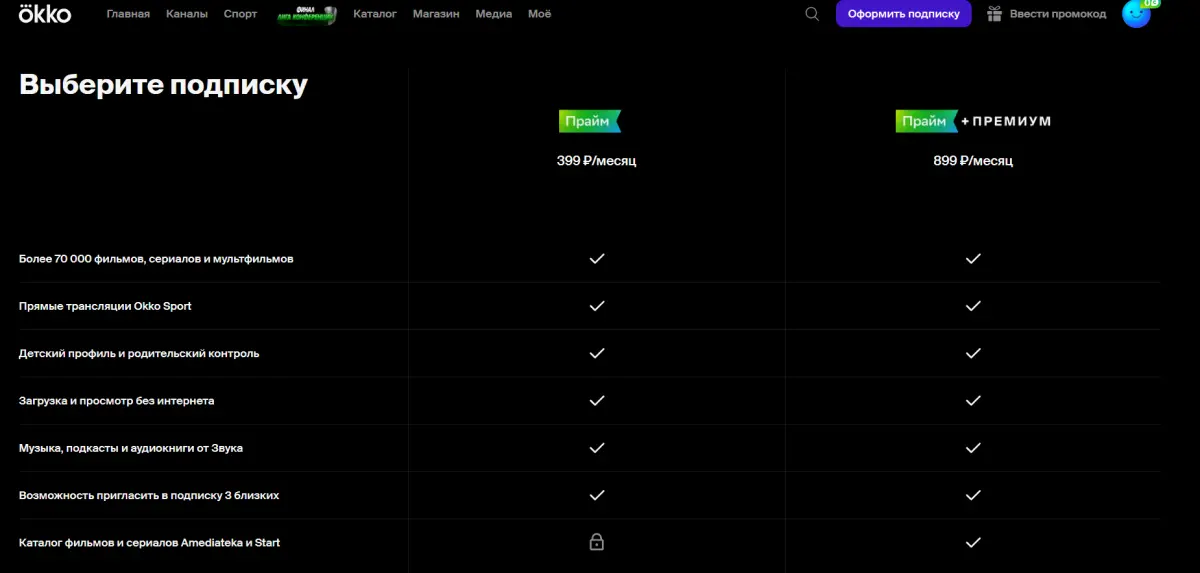Click 'Загрузка и просмотр без интернета' text
1200x573 pixels.
tap(116, 401)
